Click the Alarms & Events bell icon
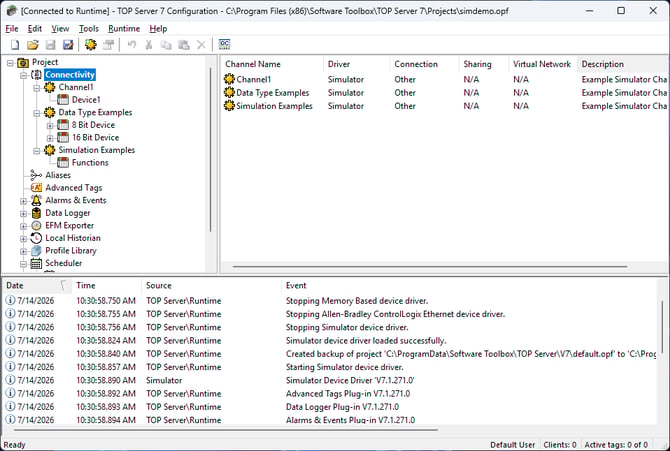The width and height of the screenshot is (670, 451). coord(36,200)
